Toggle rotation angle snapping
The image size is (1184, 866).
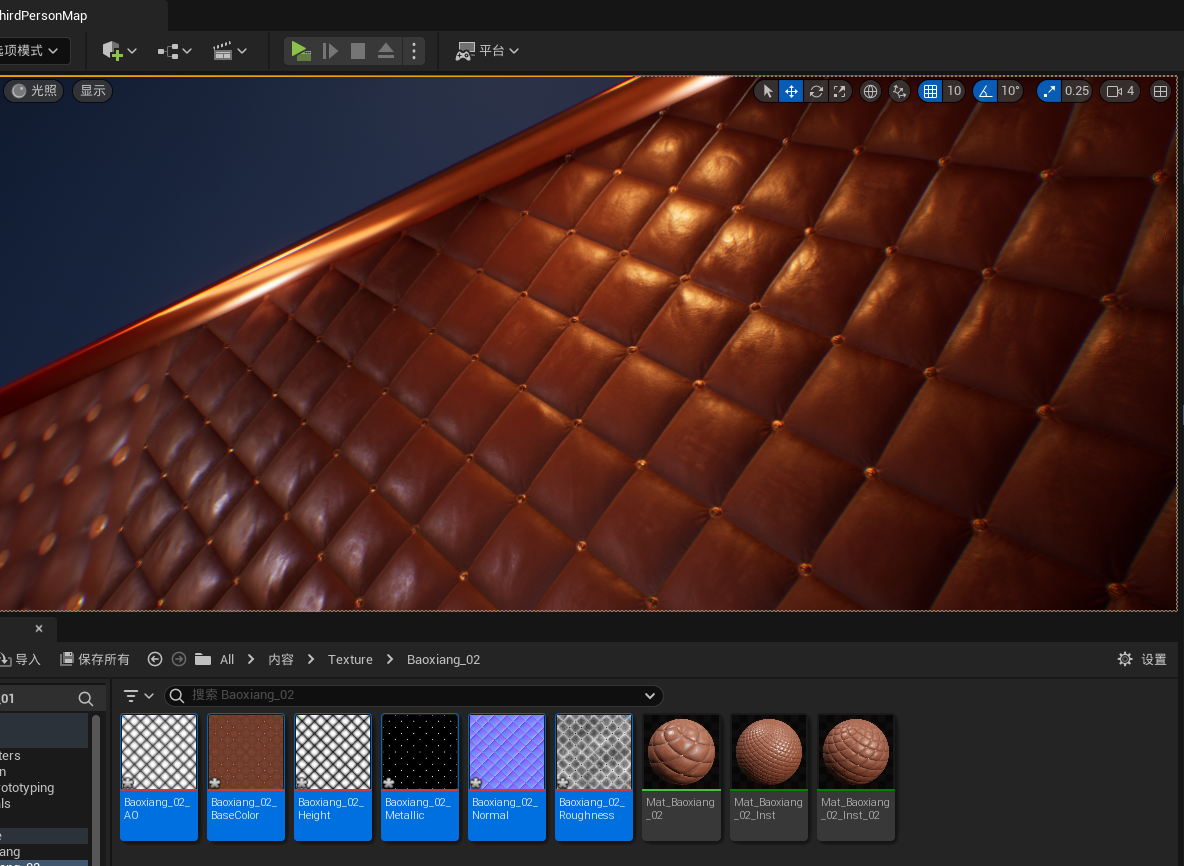tap(986, 91)
